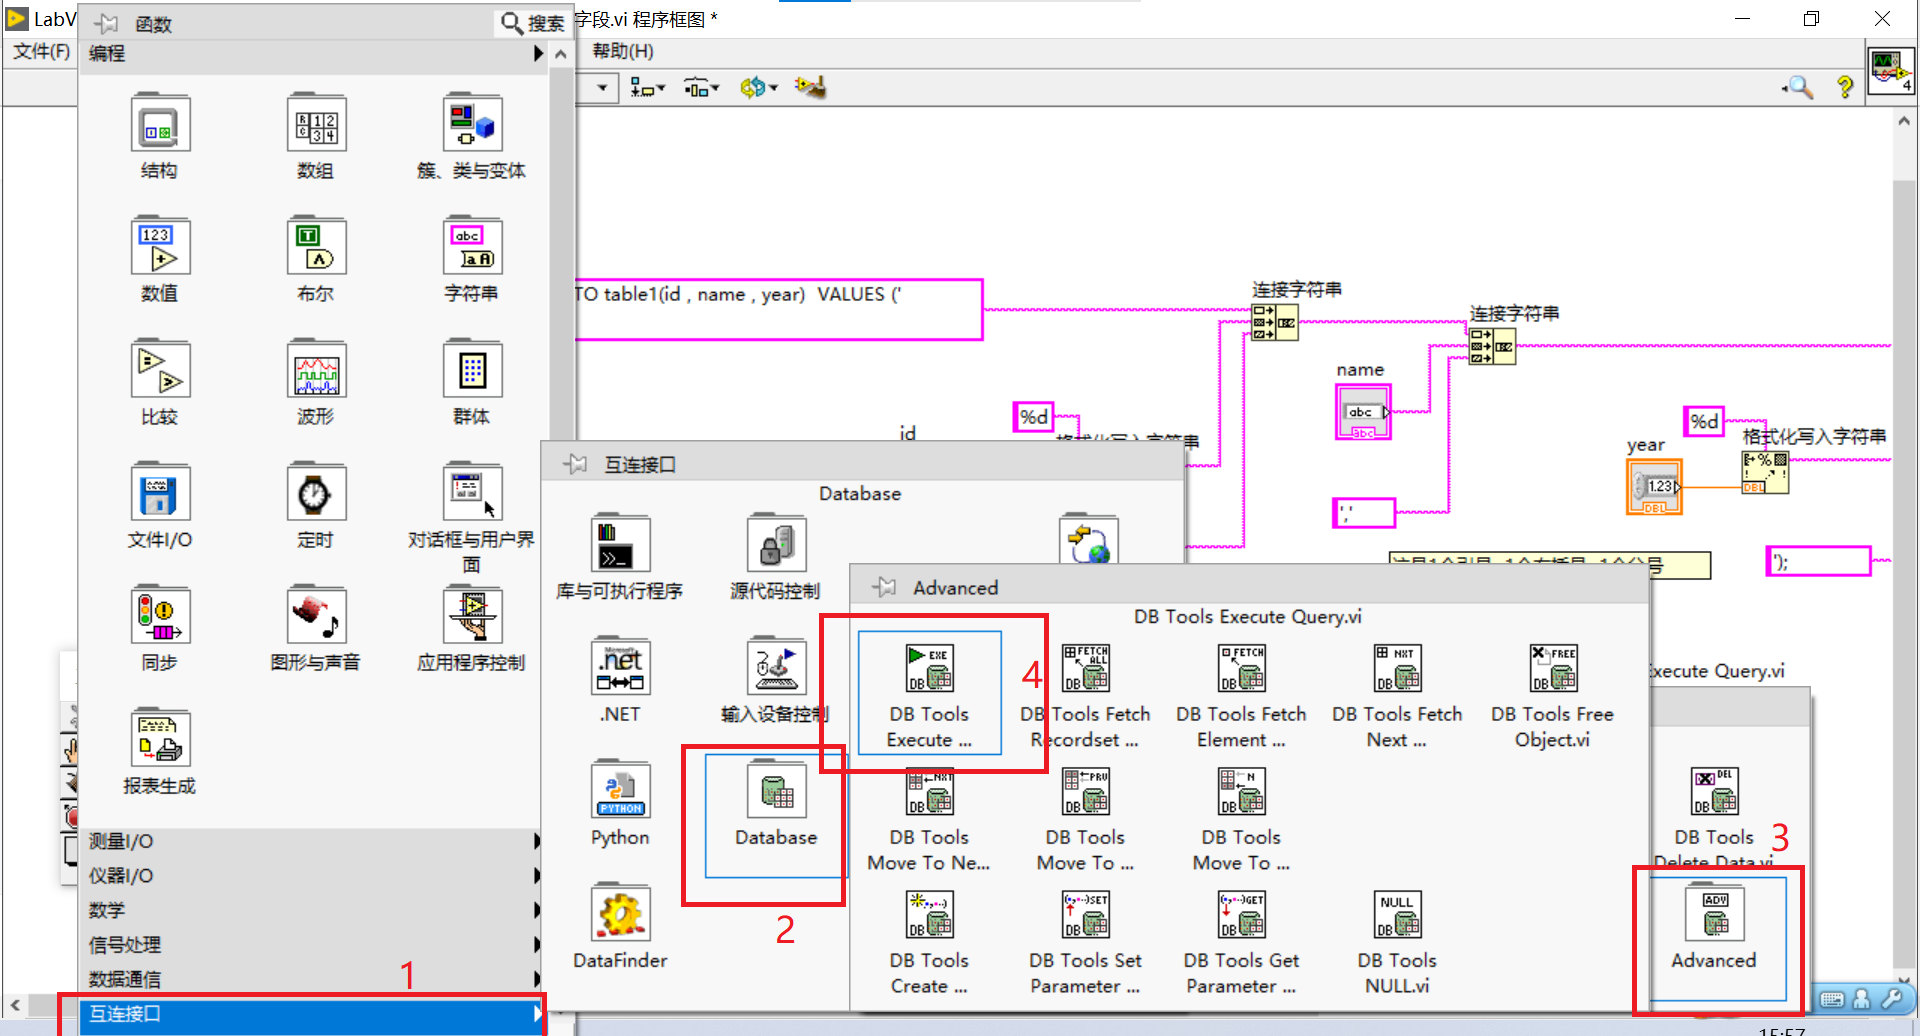The height and width of the screenshot is (1036, 1920).
Task: Pin the Advanced palette open
Action: (x=884, y=588)
